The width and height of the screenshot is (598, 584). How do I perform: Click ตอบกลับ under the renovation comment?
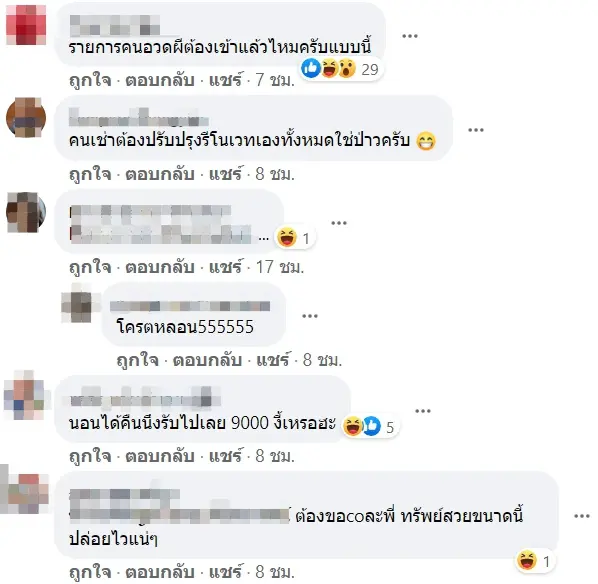tap(160, 174)
